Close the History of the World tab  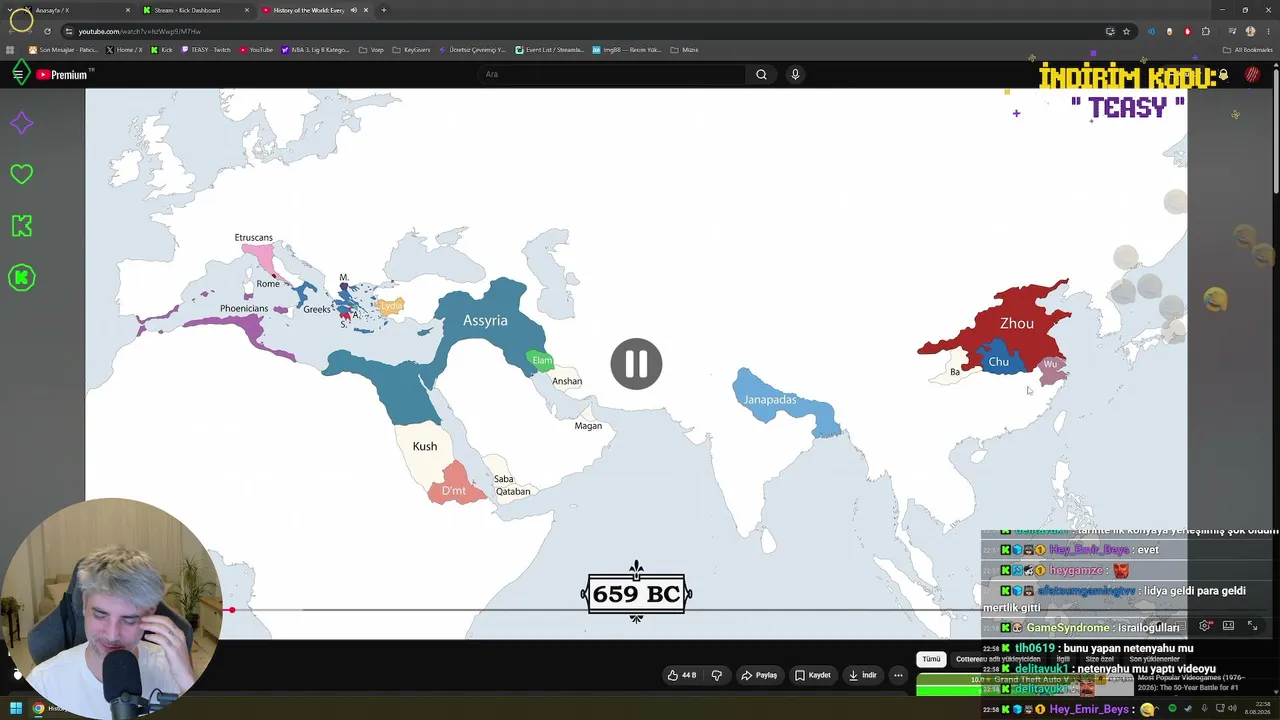click(x=366, y=10)
